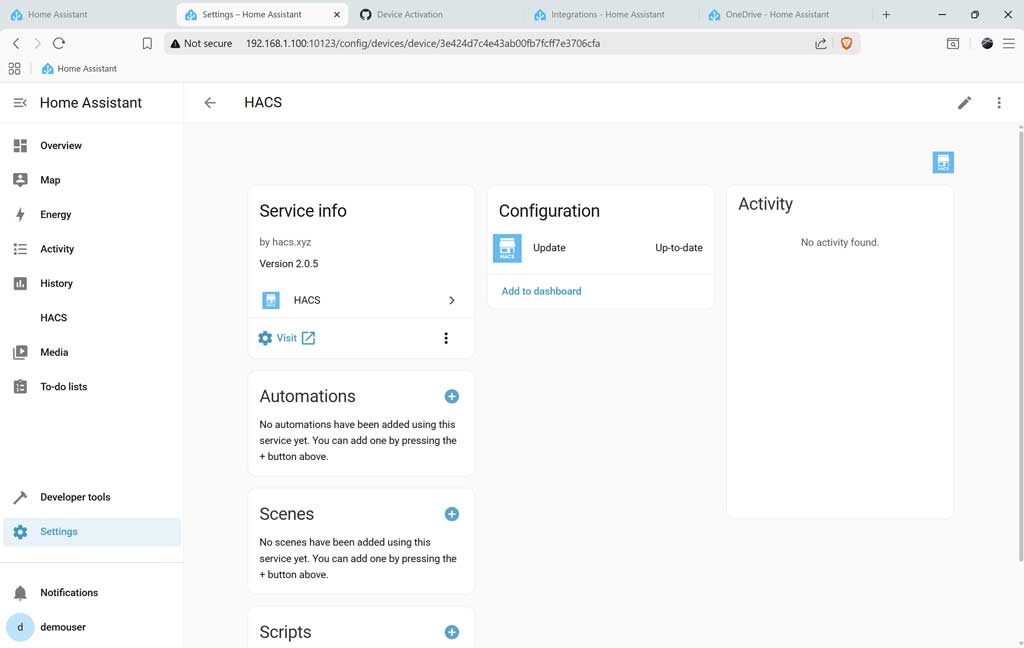Click the Energy lightning bolt icon
The height and width of the screenshot is (648, 1024).
20,214
